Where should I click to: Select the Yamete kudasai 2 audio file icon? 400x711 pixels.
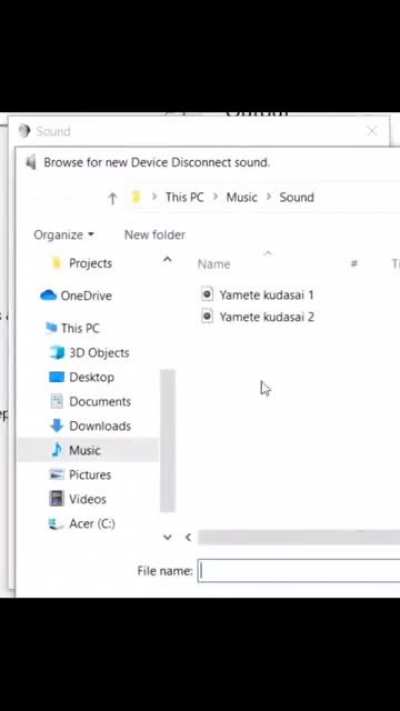tap(207, 316)
